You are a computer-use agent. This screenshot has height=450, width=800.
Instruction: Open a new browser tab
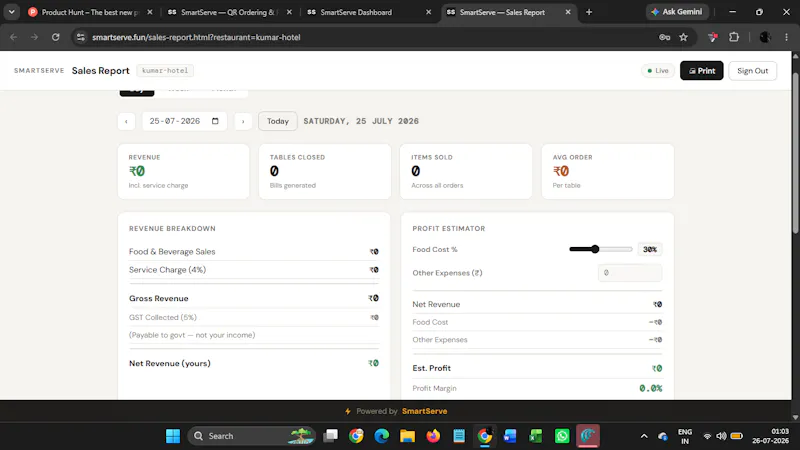[x=589, y=12]
